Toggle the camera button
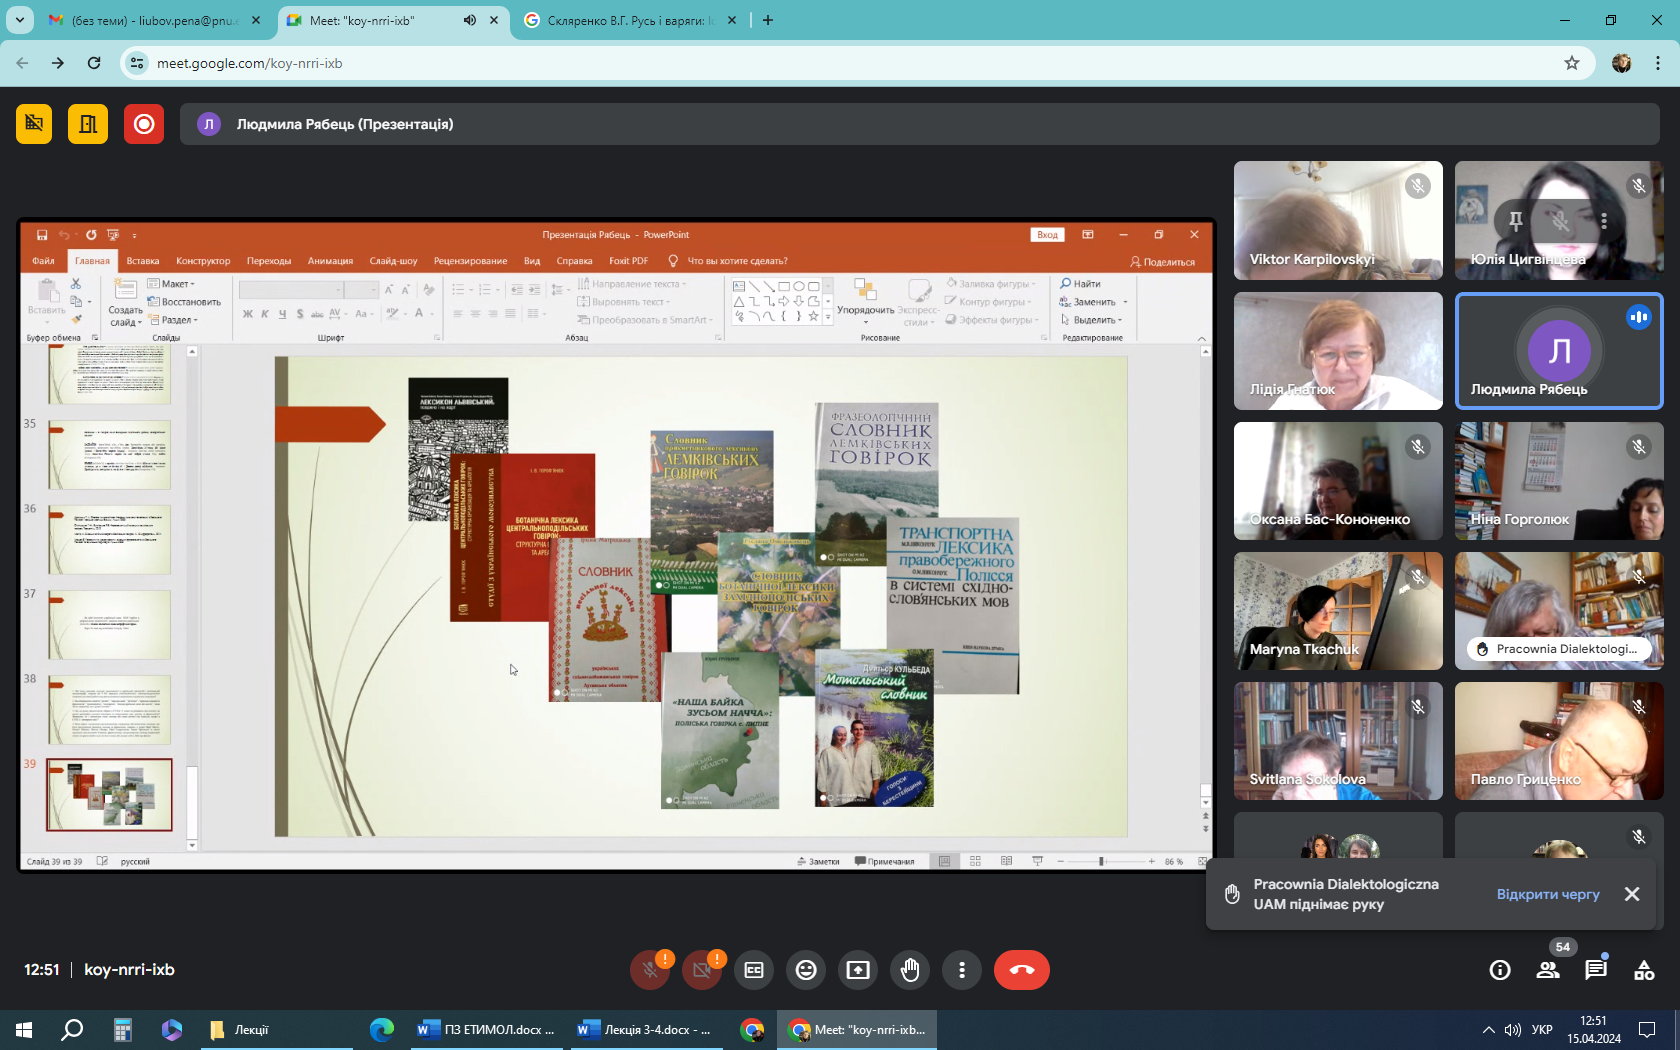1680x1050 pixels. [702, 970]
